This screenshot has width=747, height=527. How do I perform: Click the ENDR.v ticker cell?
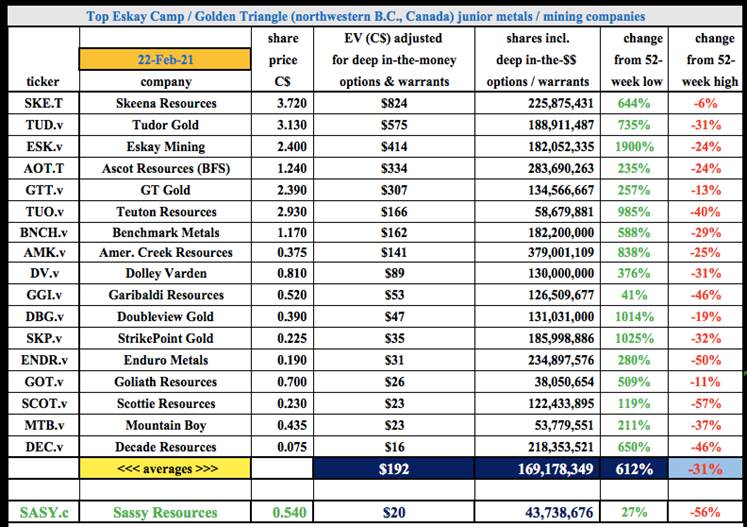tap(43, 360)
